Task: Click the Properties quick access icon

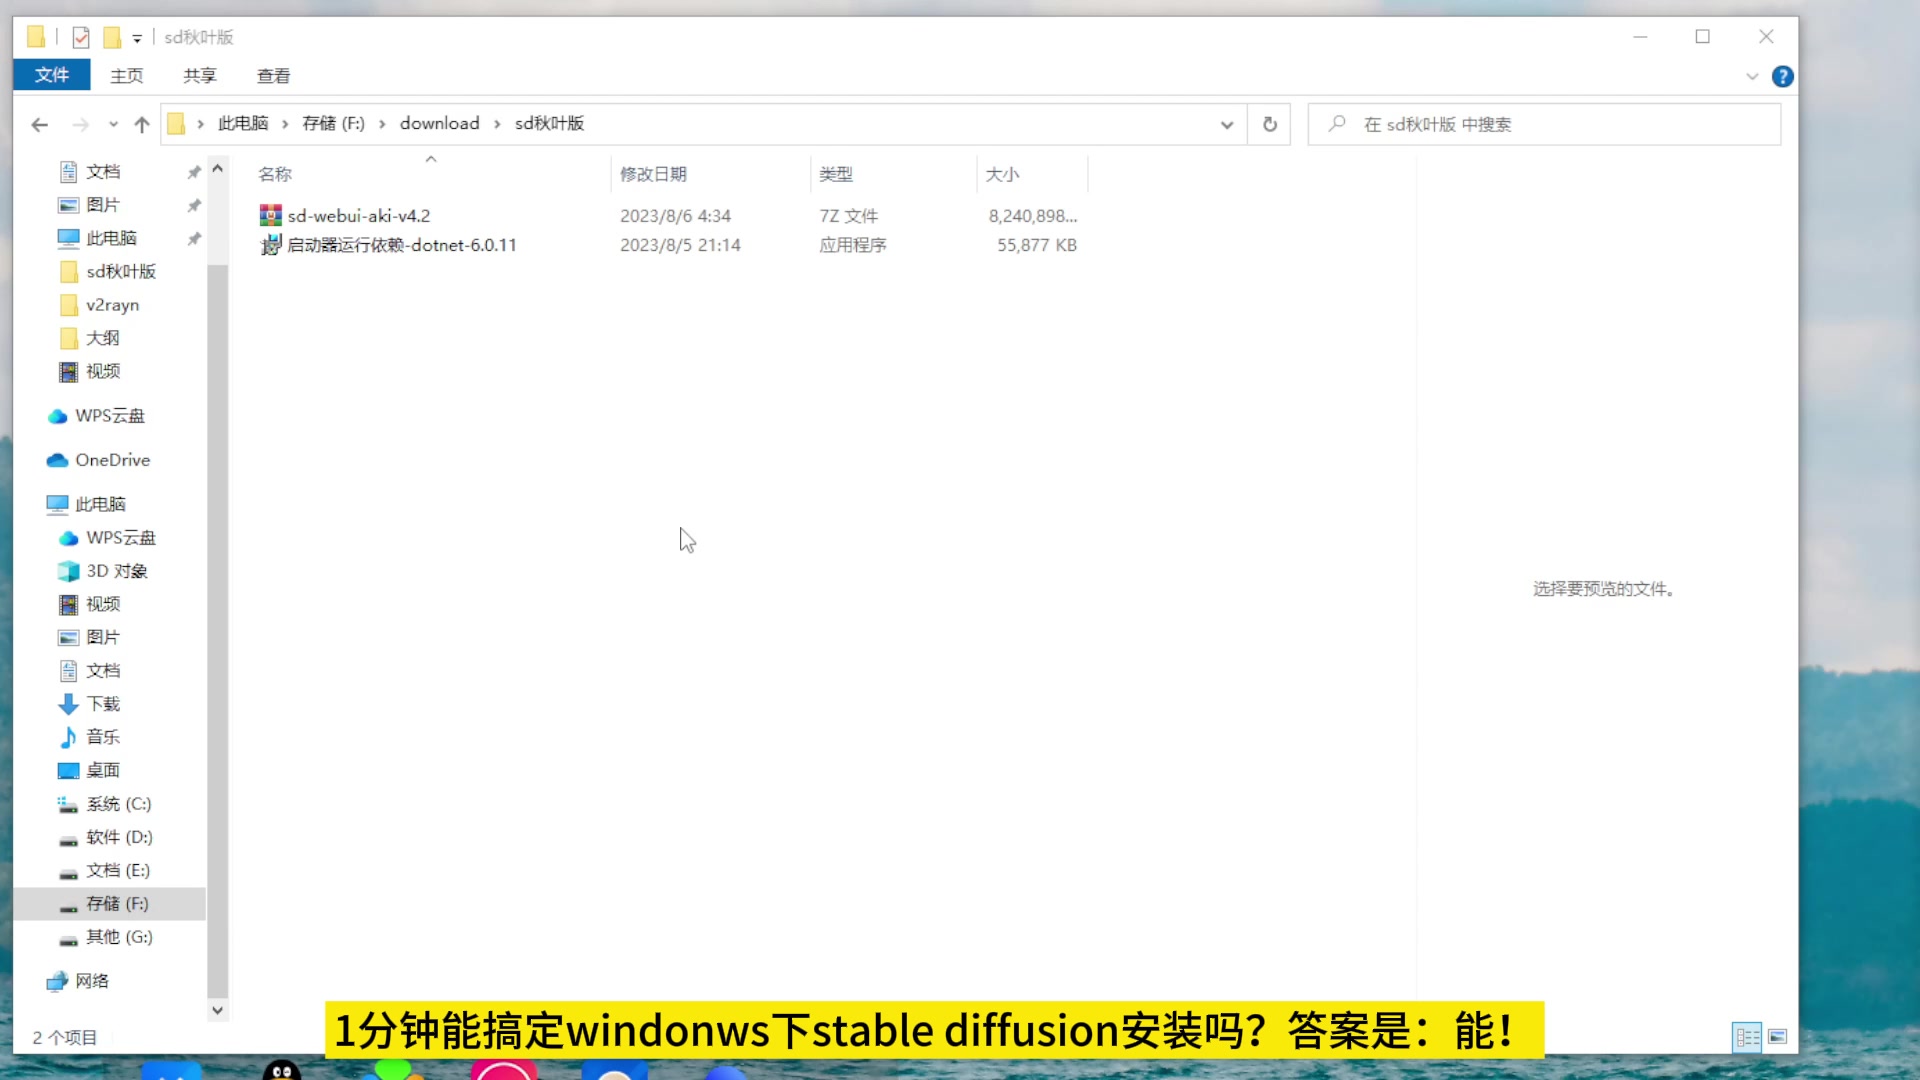Action: pos(81,38)
